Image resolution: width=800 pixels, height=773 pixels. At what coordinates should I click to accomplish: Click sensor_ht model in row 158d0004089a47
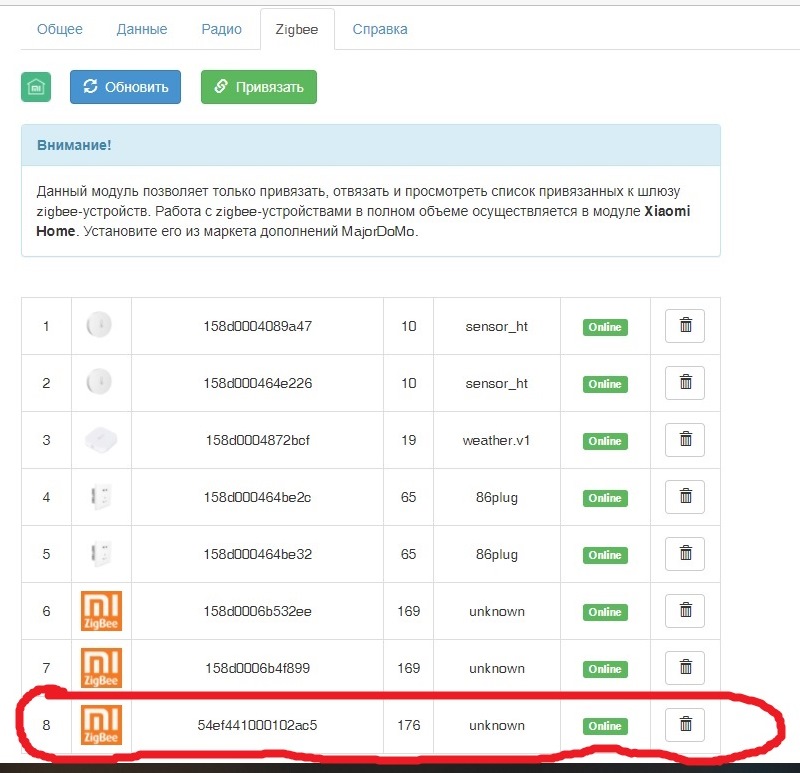click(x=496, y=327)
